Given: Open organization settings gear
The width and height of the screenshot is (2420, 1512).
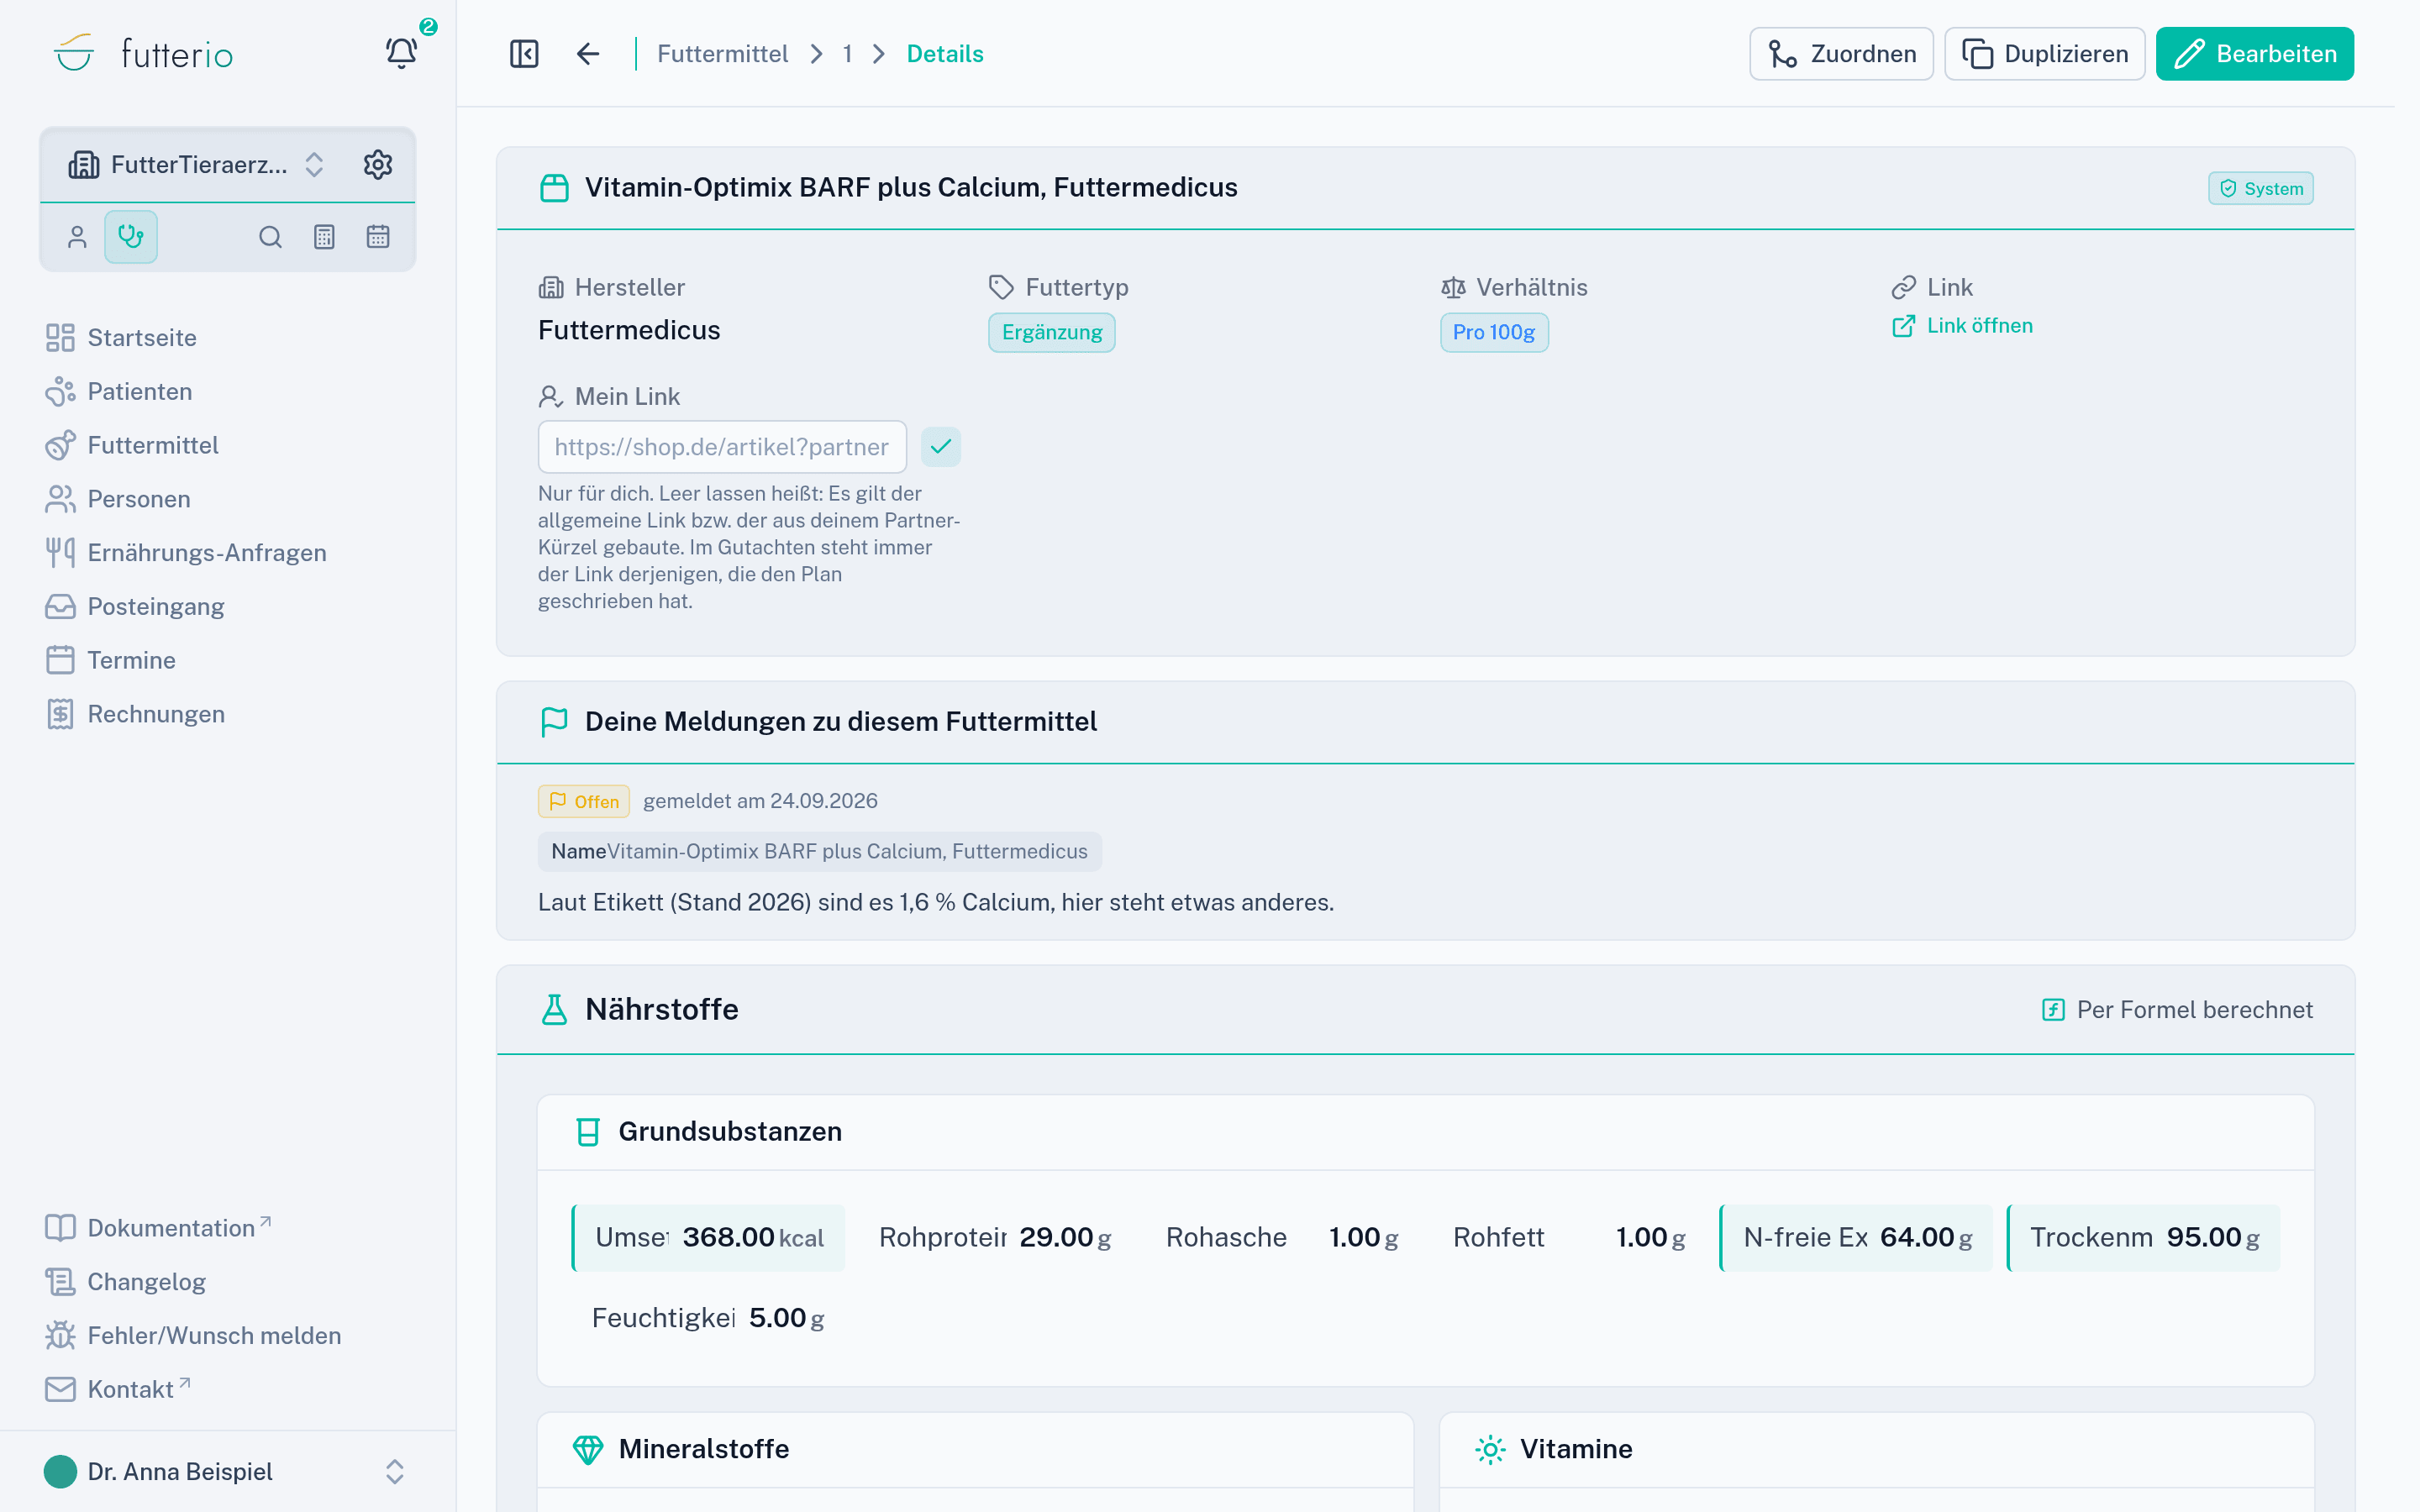Looking at the screenshot, I should [377, 164].
